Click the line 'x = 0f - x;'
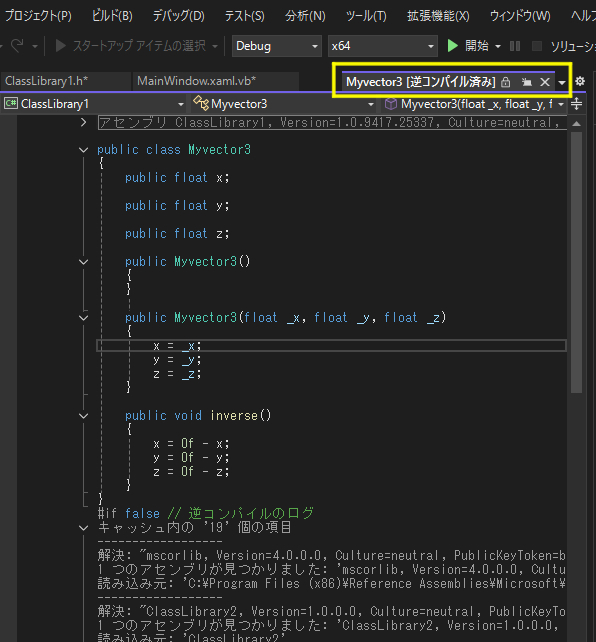Viewport: 596px width, 642px height. coord(191,444)
